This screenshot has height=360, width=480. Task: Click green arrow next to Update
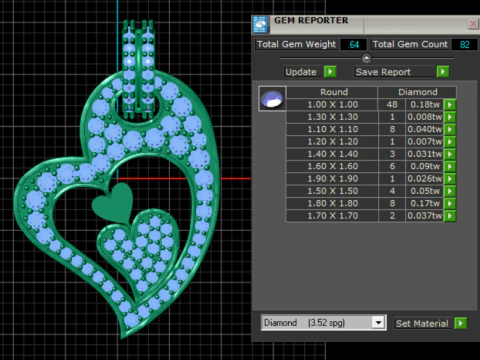[330, 72]
